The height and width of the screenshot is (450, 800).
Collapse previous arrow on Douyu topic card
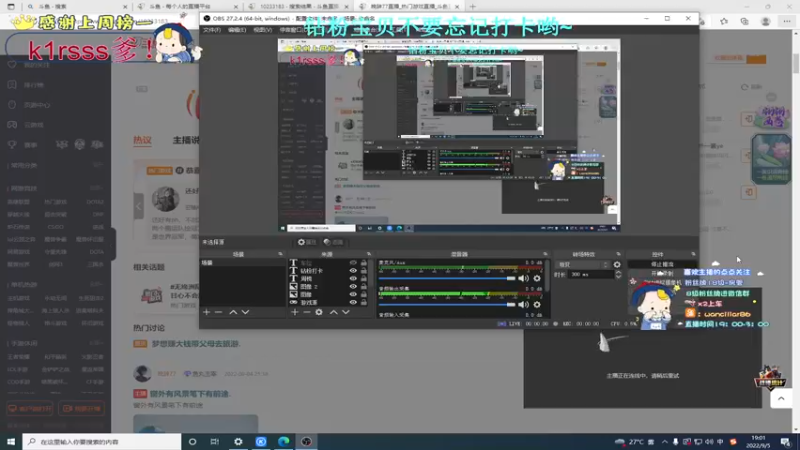click(139, 206)
